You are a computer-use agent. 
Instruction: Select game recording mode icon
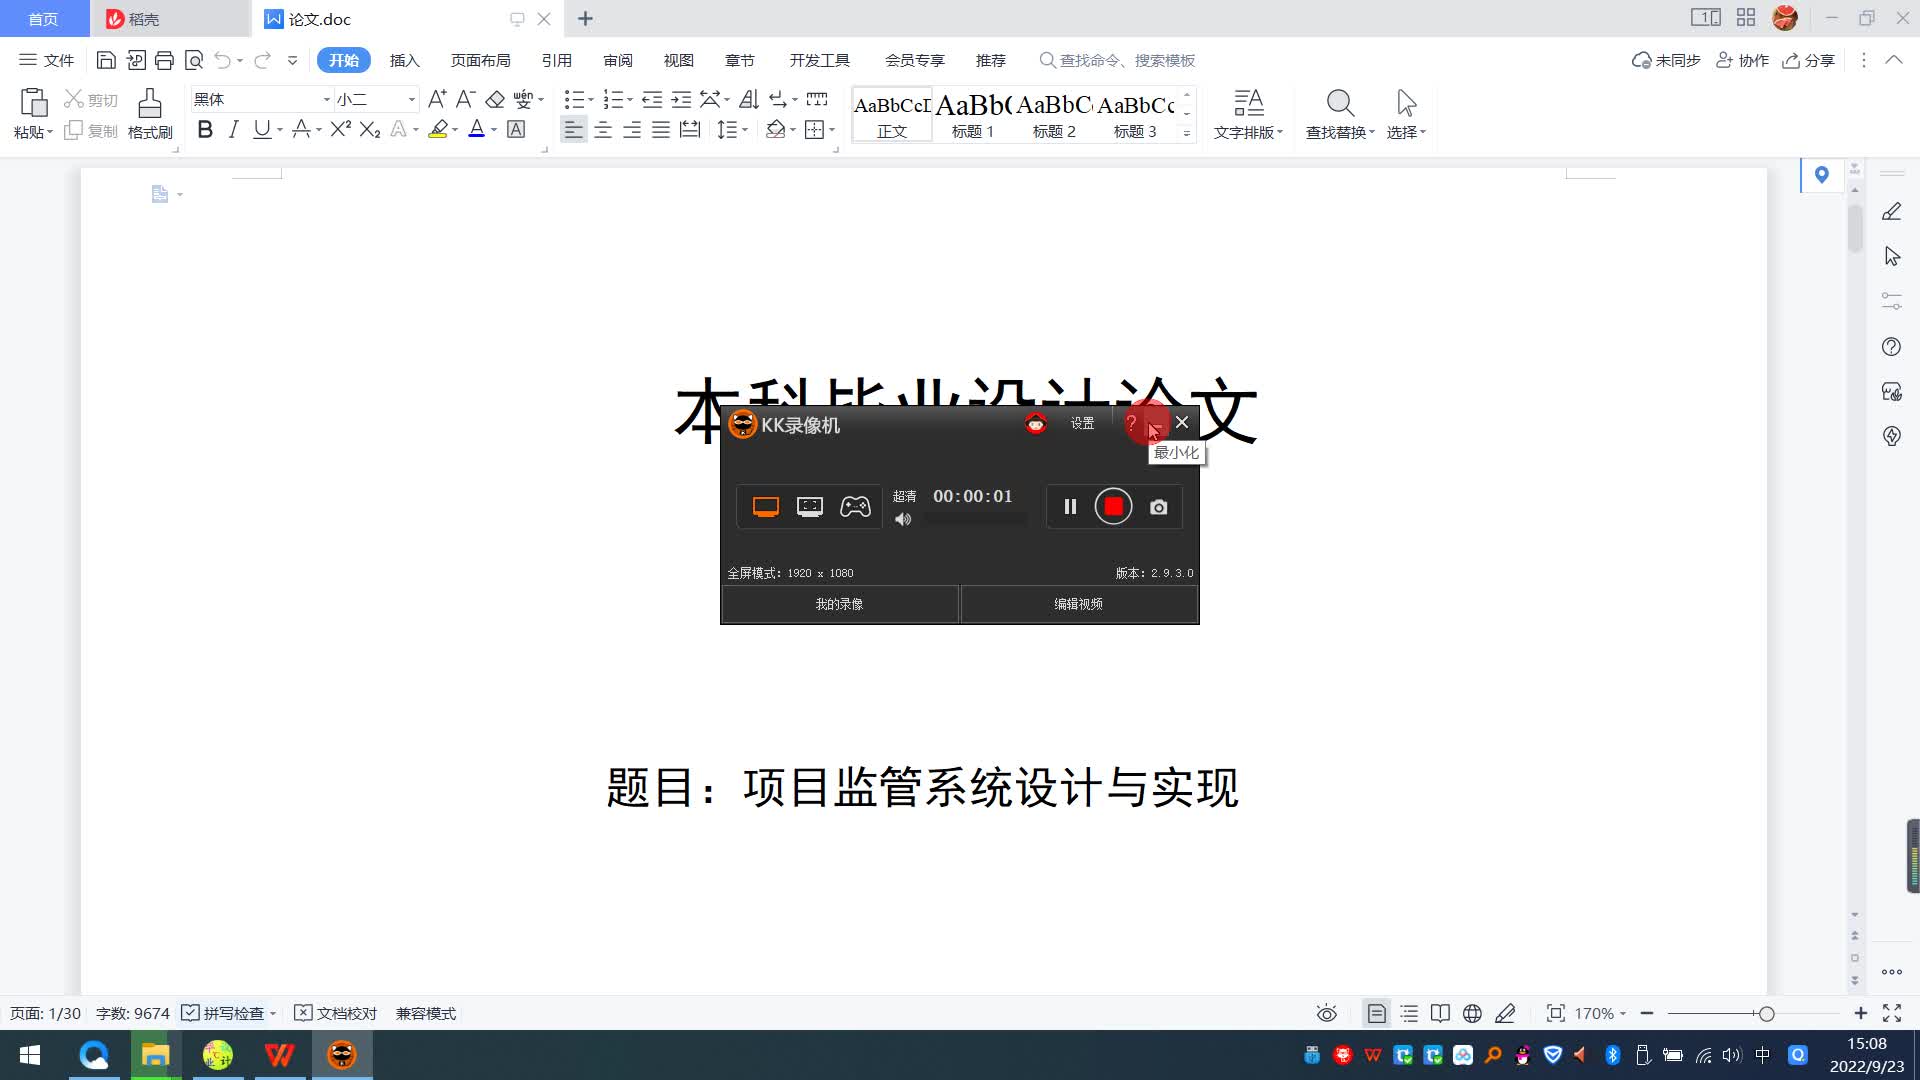click(855, 507)
